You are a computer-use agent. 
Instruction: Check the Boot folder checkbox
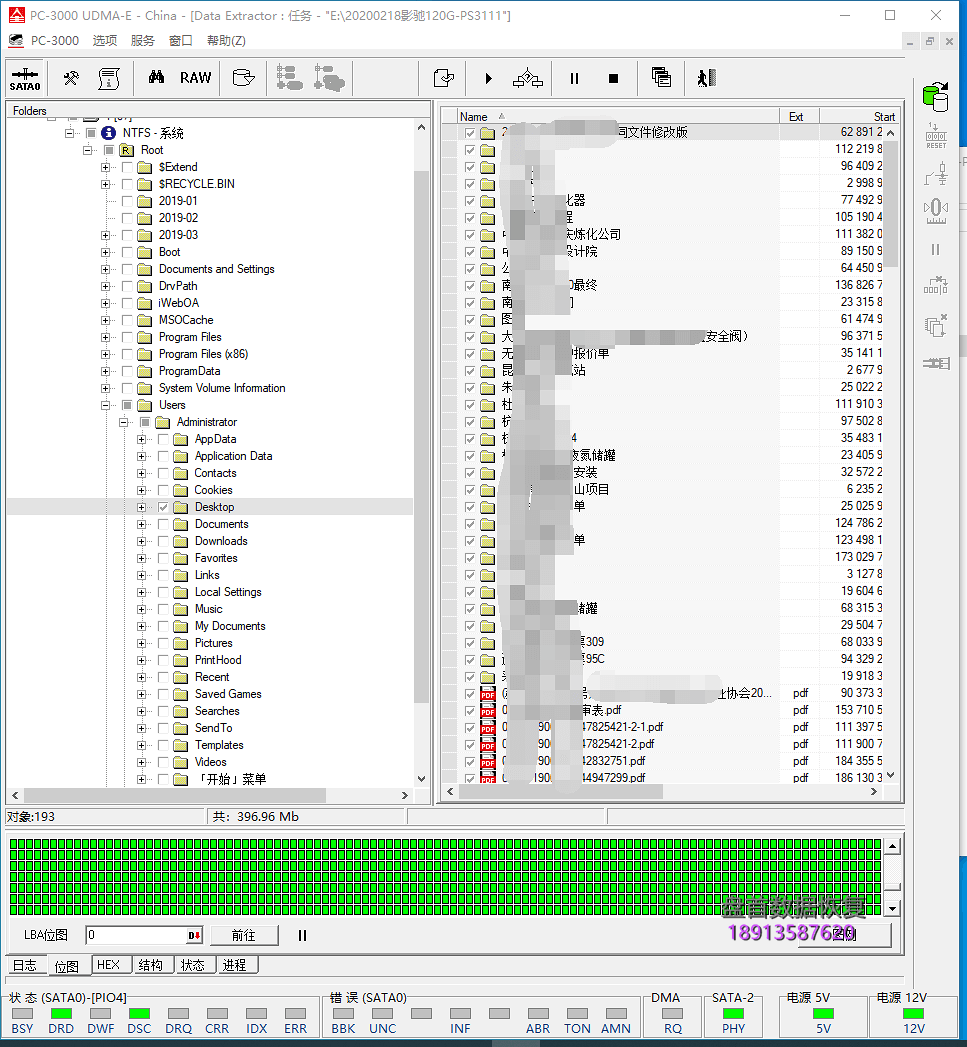(x=127, y=252)
